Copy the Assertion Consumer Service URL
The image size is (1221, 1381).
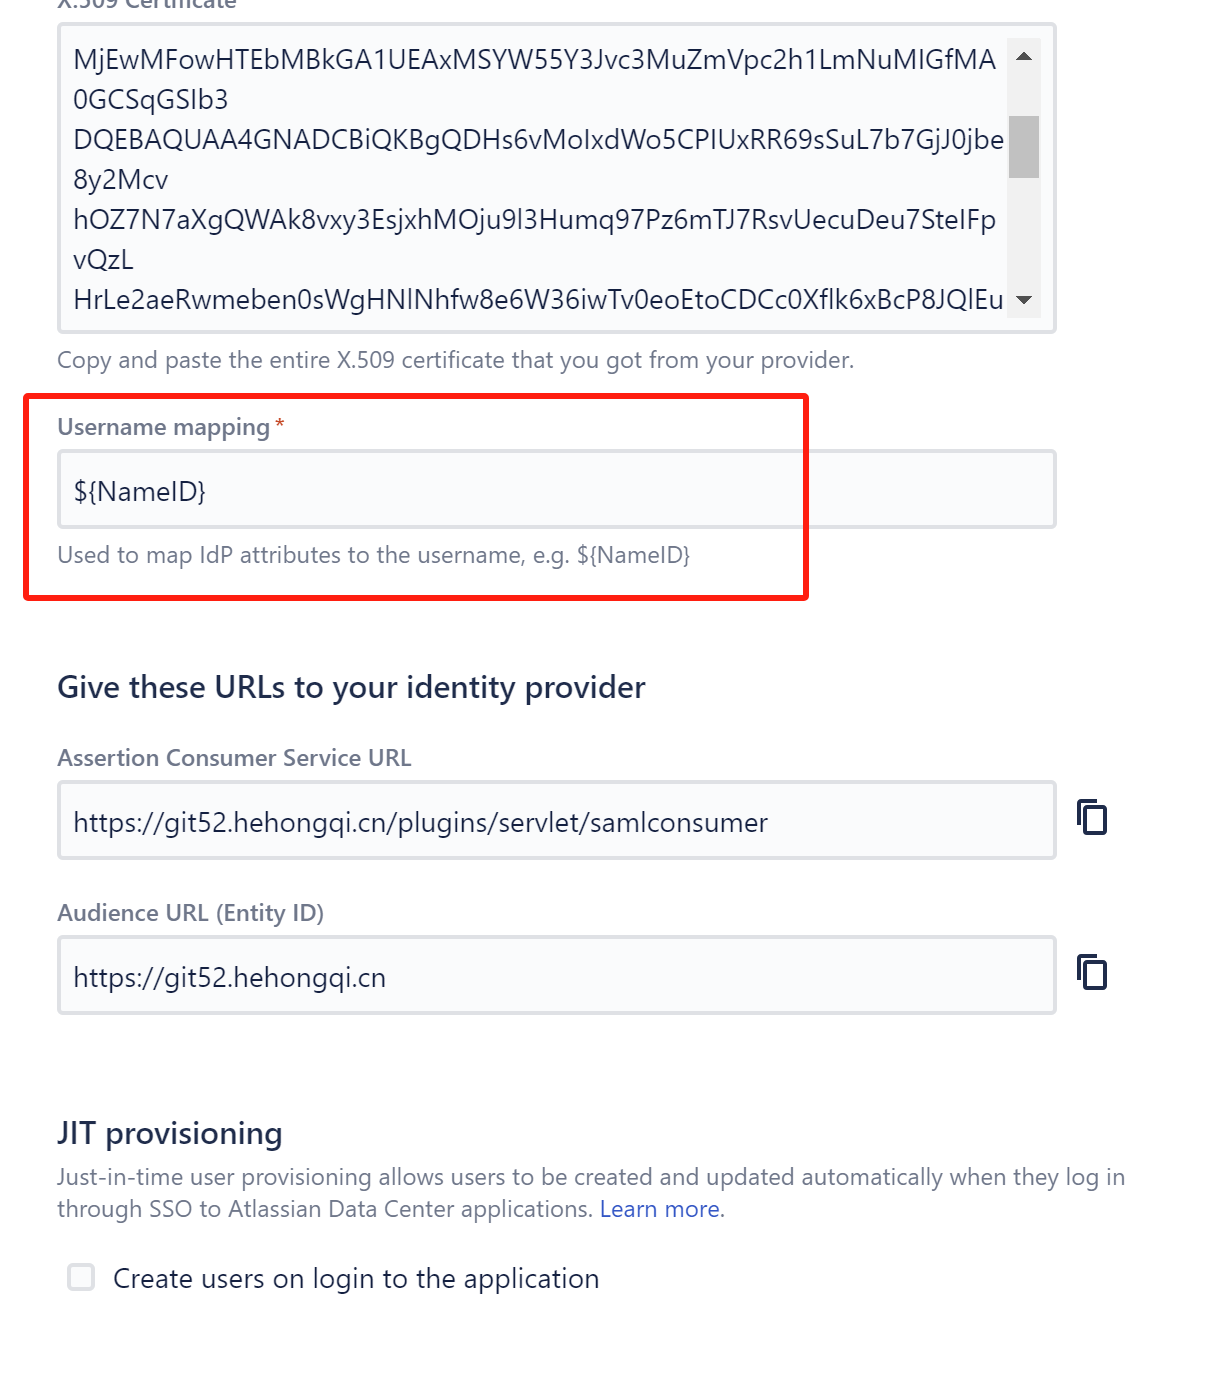pos(1092,818)
